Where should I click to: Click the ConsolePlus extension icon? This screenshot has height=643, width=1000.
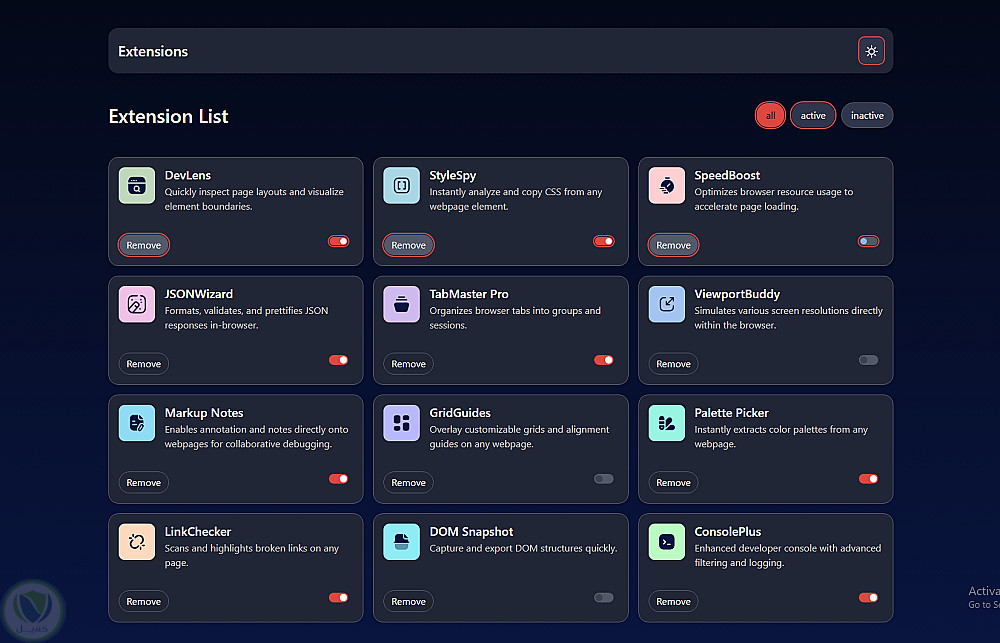pos(666,542)
